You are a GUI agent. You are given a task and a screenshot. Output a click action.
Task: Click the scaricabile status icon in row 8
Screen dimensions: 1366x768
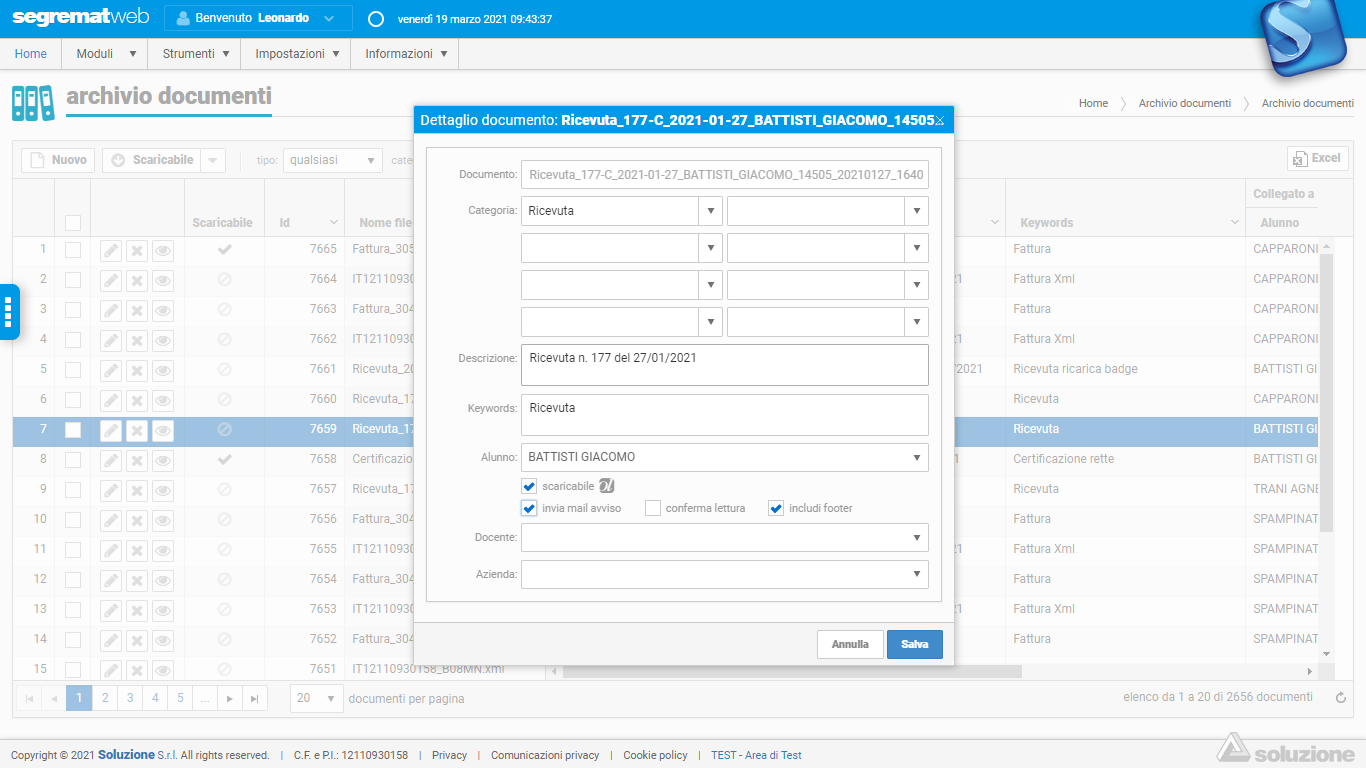[224, 459]
